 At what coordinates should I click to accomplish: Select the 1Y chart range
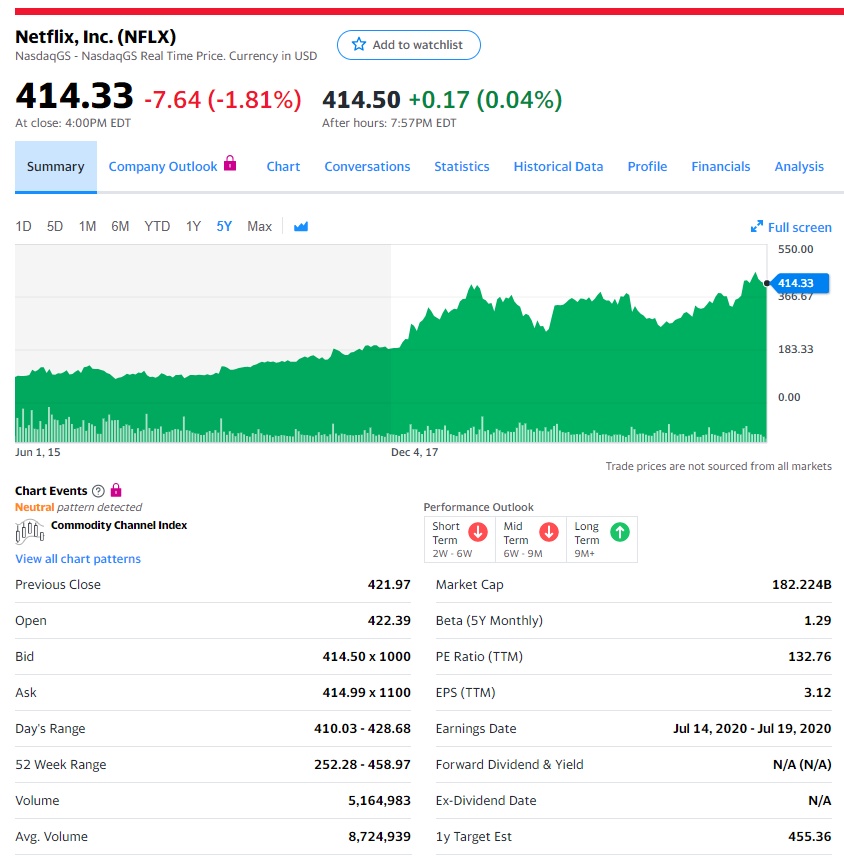tap(193, 226)
